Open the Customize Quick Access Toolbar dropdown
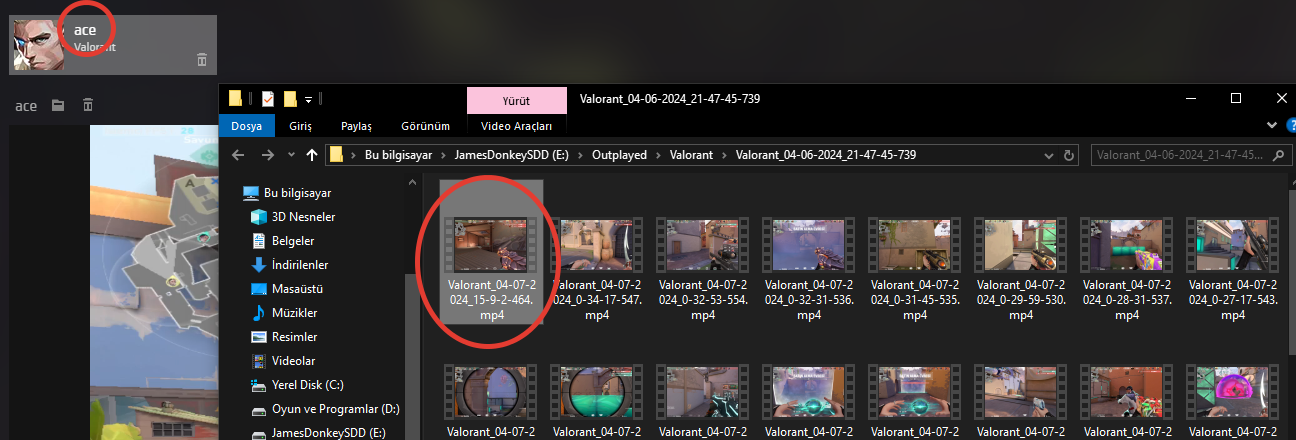The width and height of the screenshot is (1296, 440). point(309,99)
